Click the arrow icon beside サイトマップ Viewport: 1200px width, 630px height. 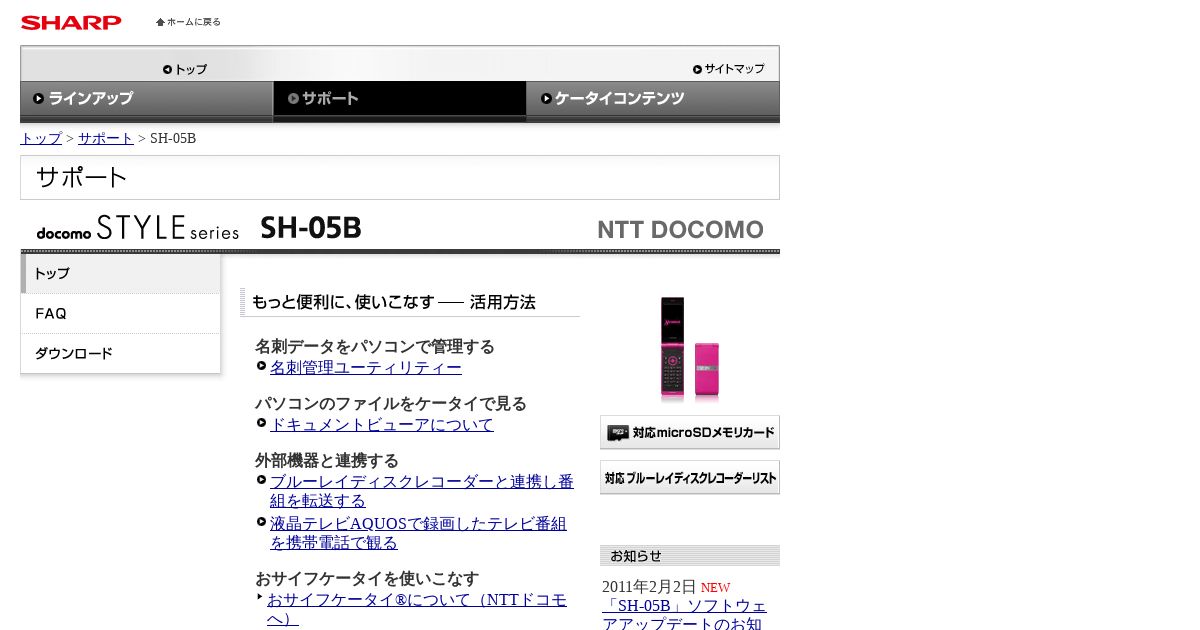coord(697,69)
